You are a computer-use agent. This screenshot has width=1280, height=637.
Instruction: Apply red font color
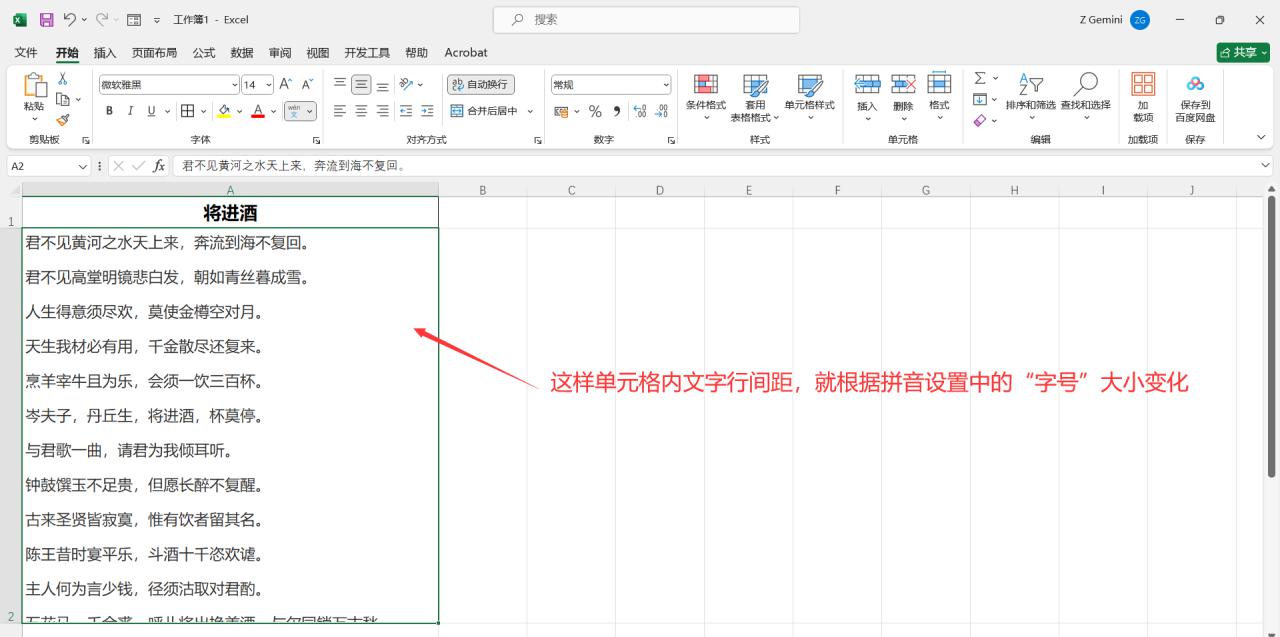(x=258, y=111)
